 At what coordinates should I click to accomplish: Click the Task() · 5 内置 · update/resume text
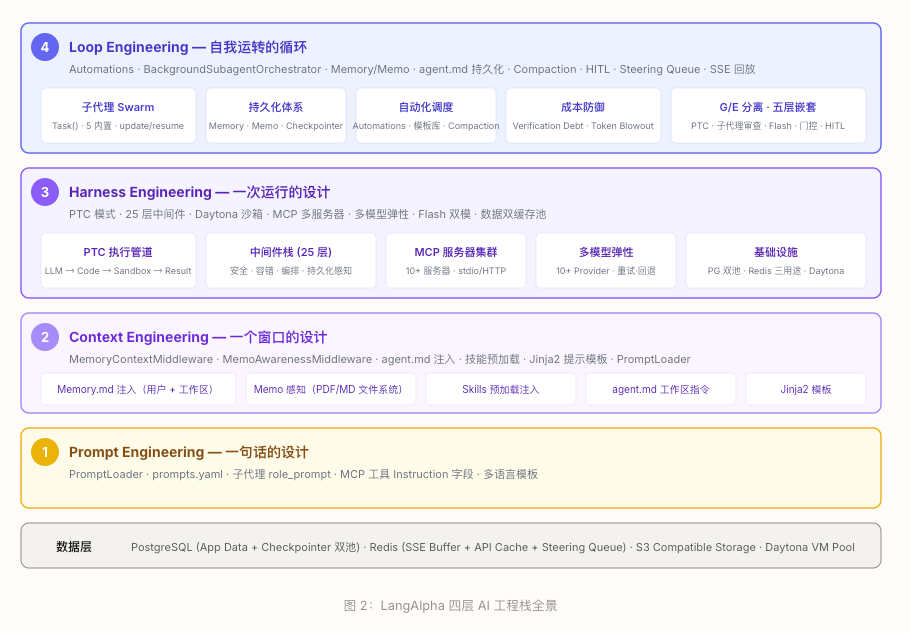pyautogui.click(x=118, y=126)
